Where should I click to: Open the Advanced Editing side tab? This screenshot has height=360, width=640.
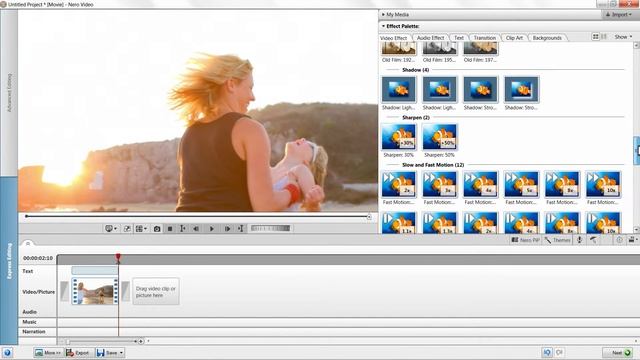tap(9, 93)
